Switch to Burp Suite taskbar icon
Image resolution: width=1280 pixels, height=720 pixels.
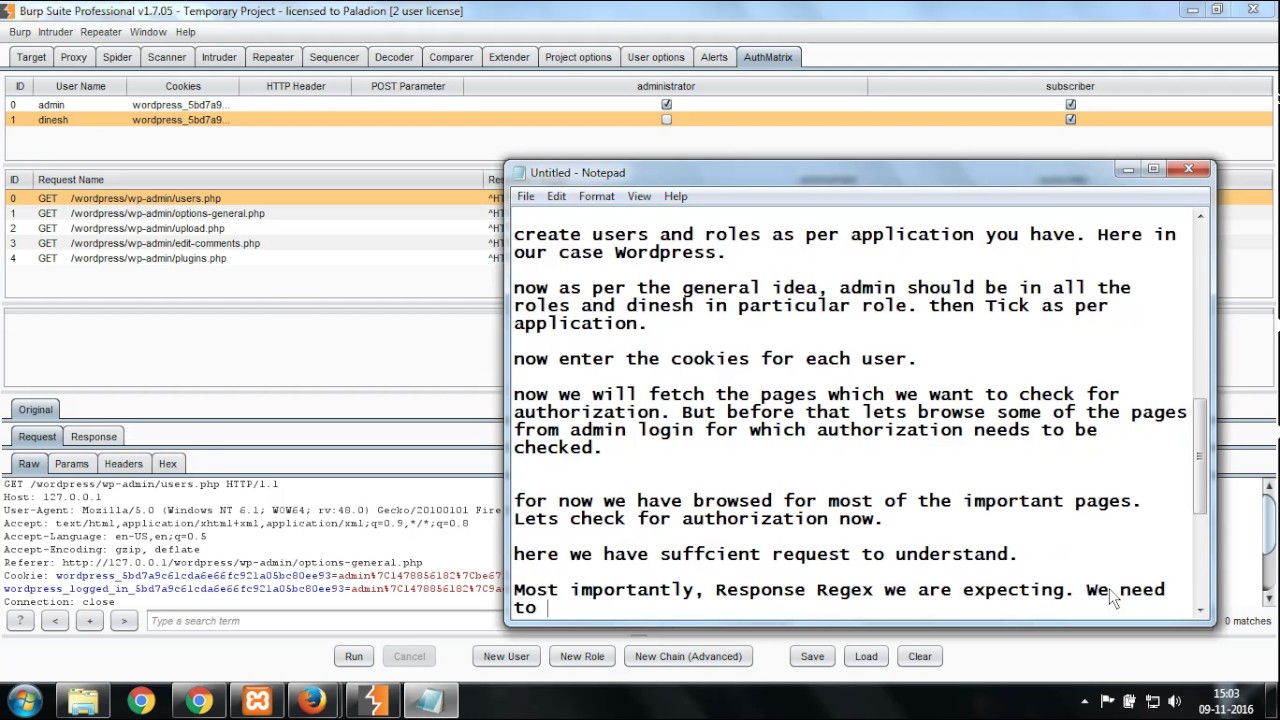(372, 701)
